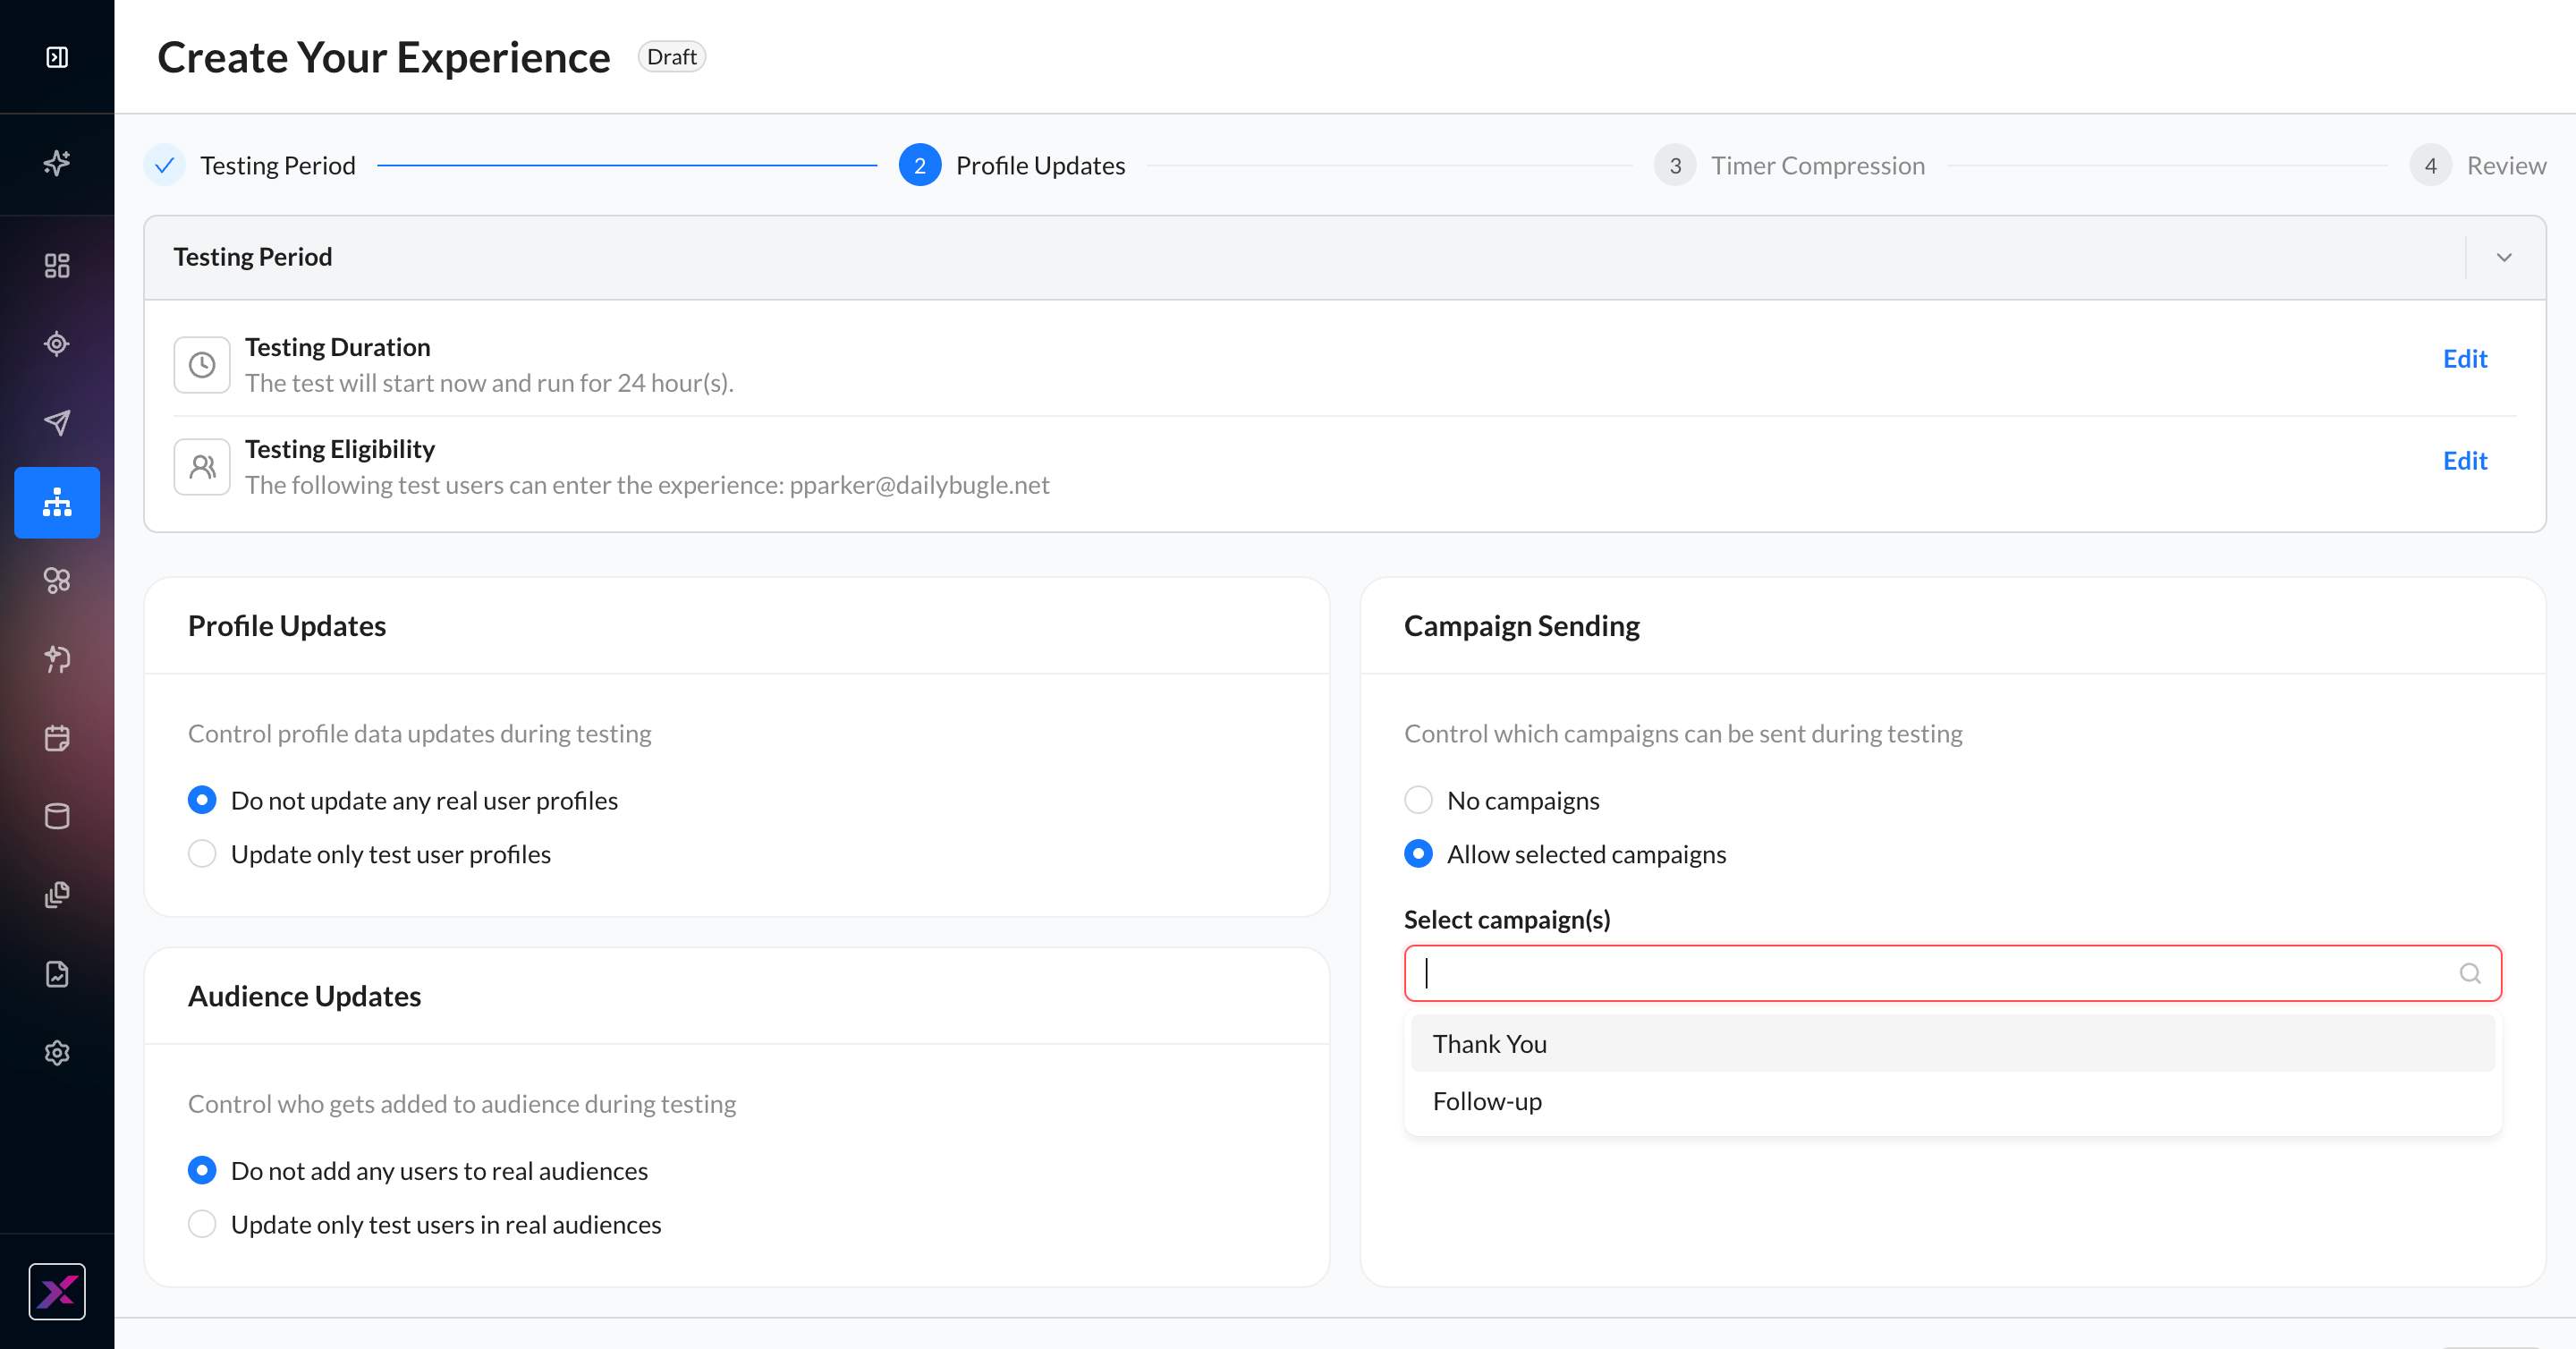2576x1349 pixels.
Task: Open the calendar icon in sidebar
Action: [57, 738]
